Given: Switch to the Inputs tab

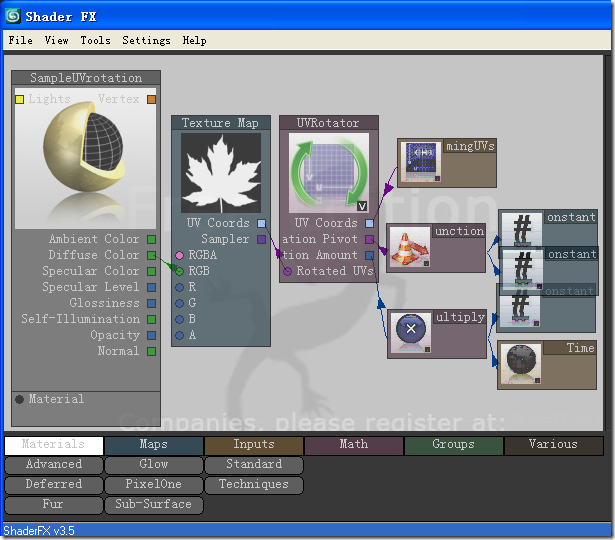Looking at the screenshot, I should (254, 445).
